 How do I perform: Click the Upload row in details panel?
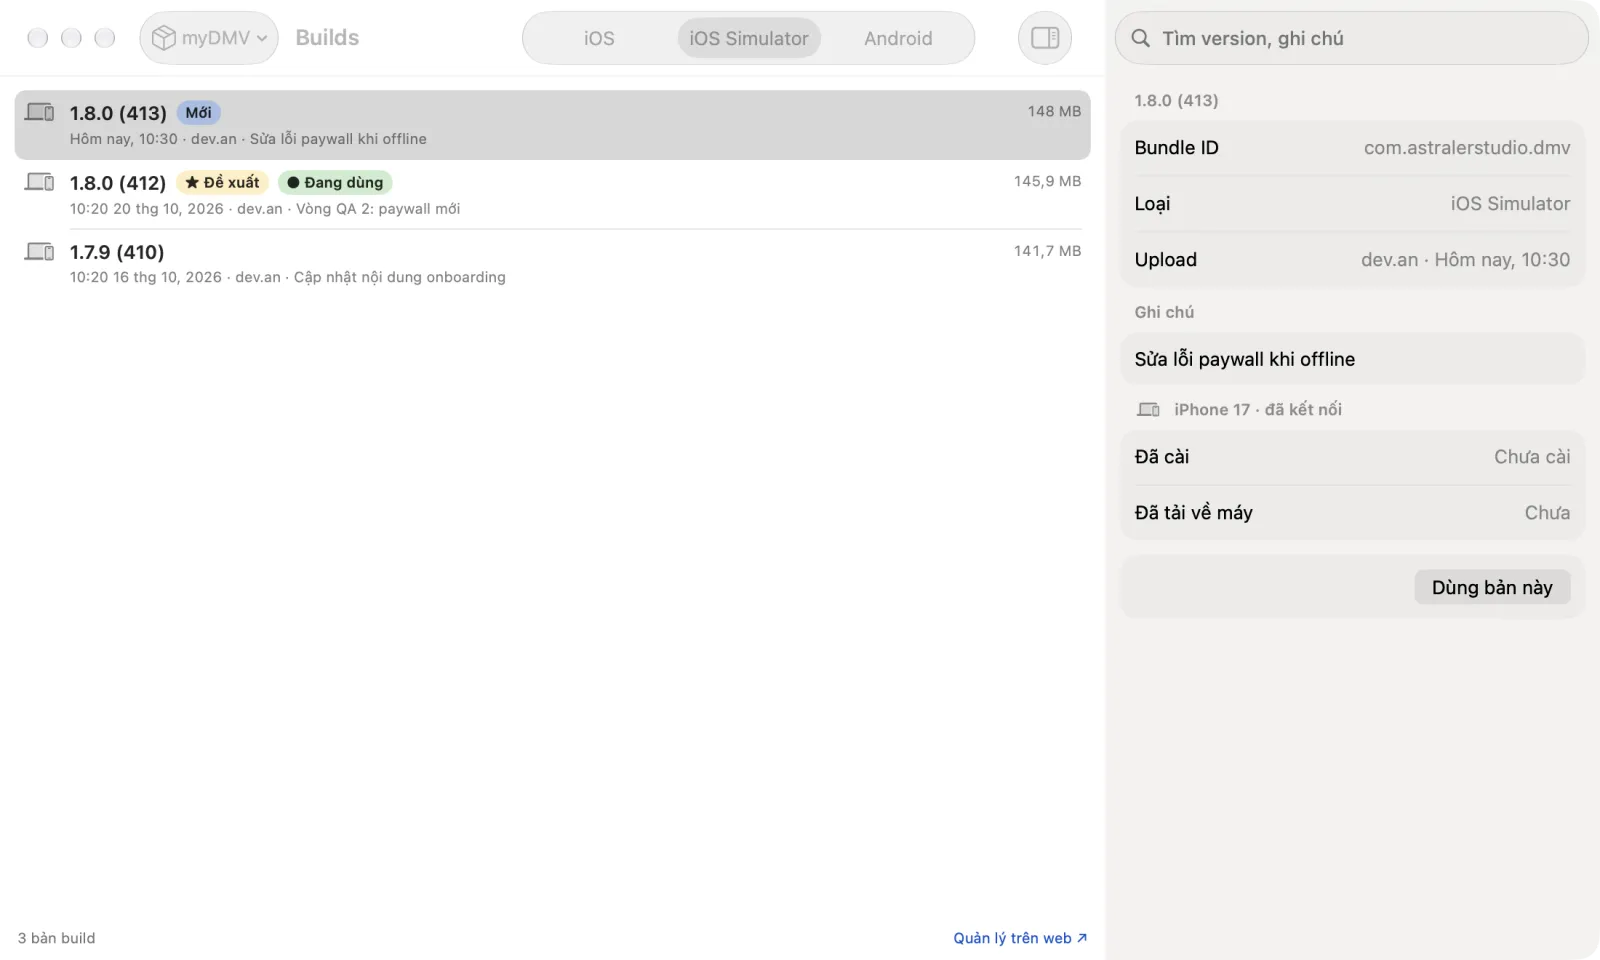click(1352, 260)
